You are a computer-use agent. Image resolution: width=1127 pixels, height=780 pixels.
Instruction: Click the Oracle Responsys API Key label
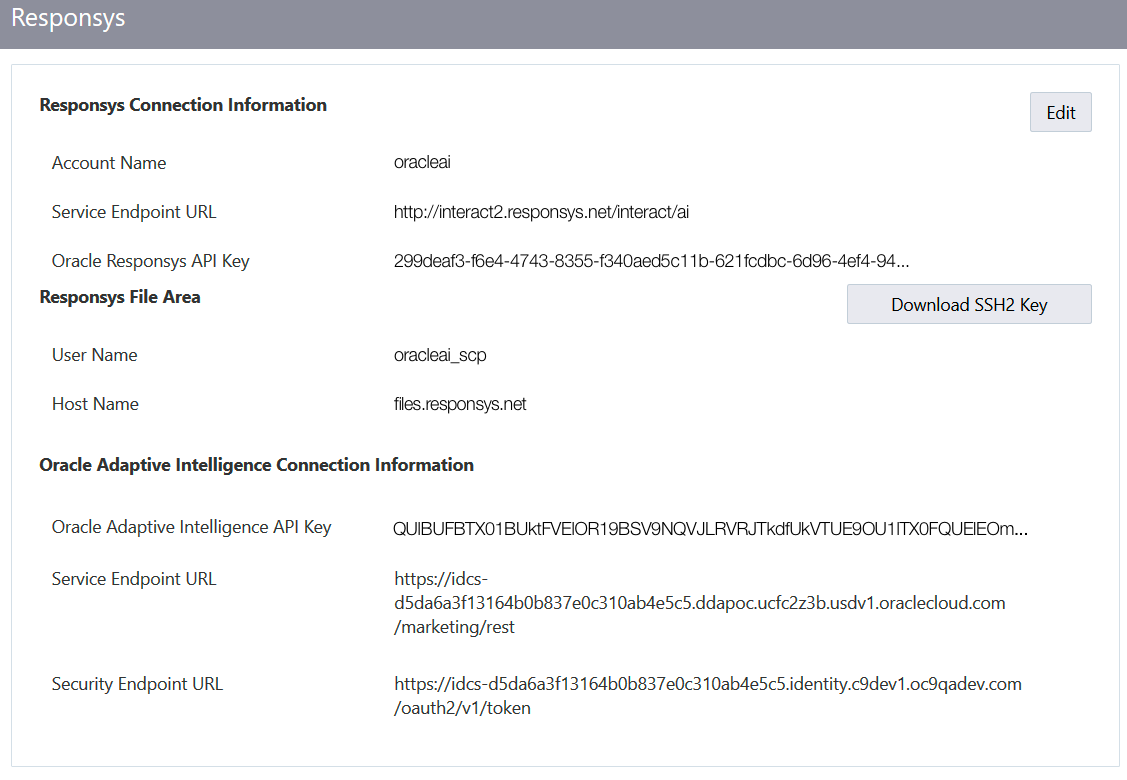150,261
